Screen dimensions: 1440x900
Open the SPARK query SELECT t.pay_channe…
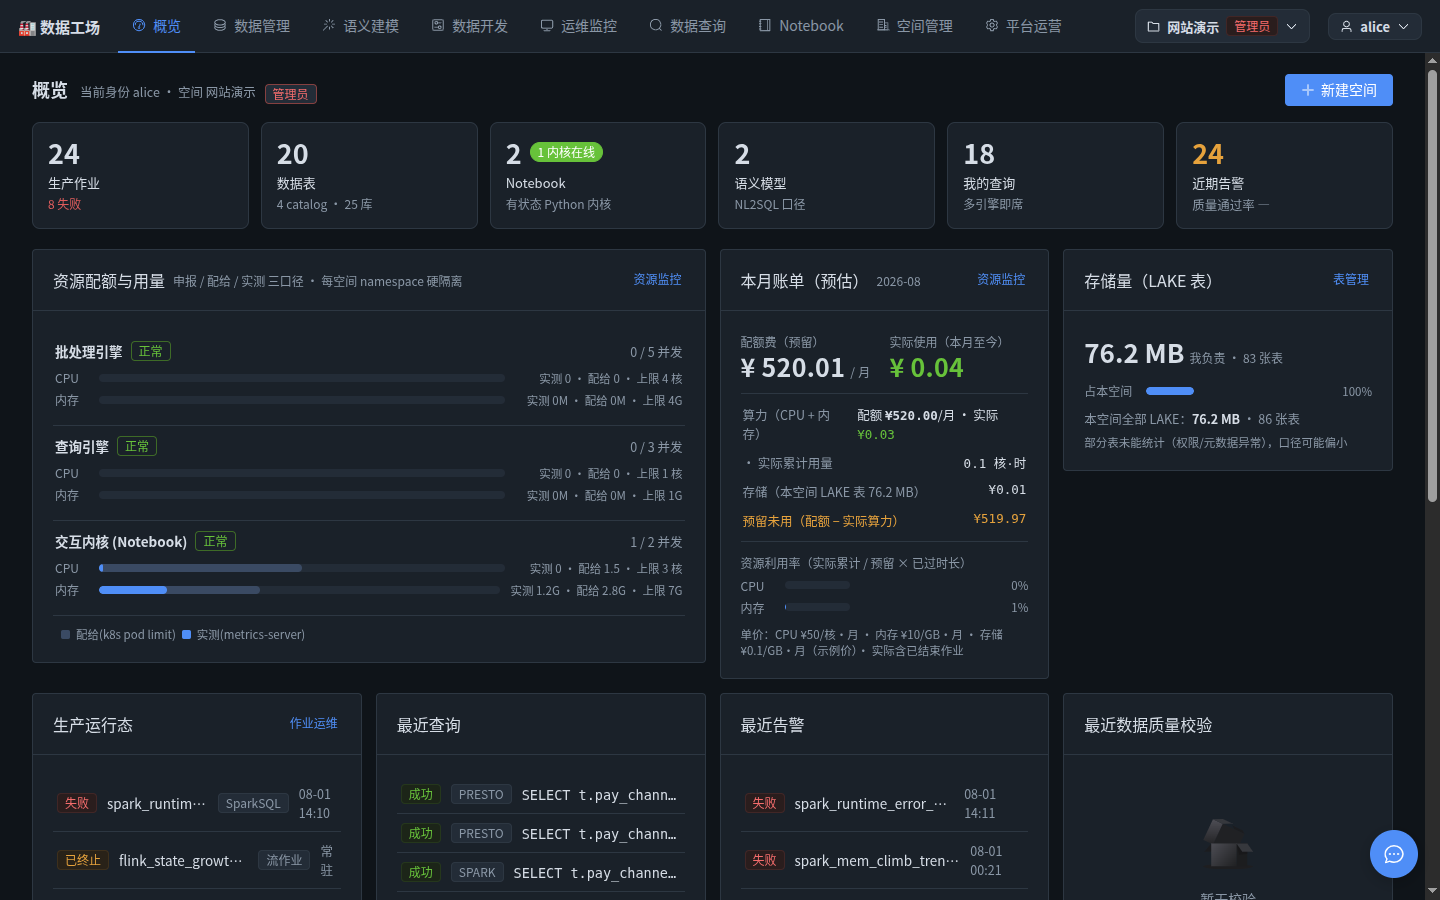[595, 873]
